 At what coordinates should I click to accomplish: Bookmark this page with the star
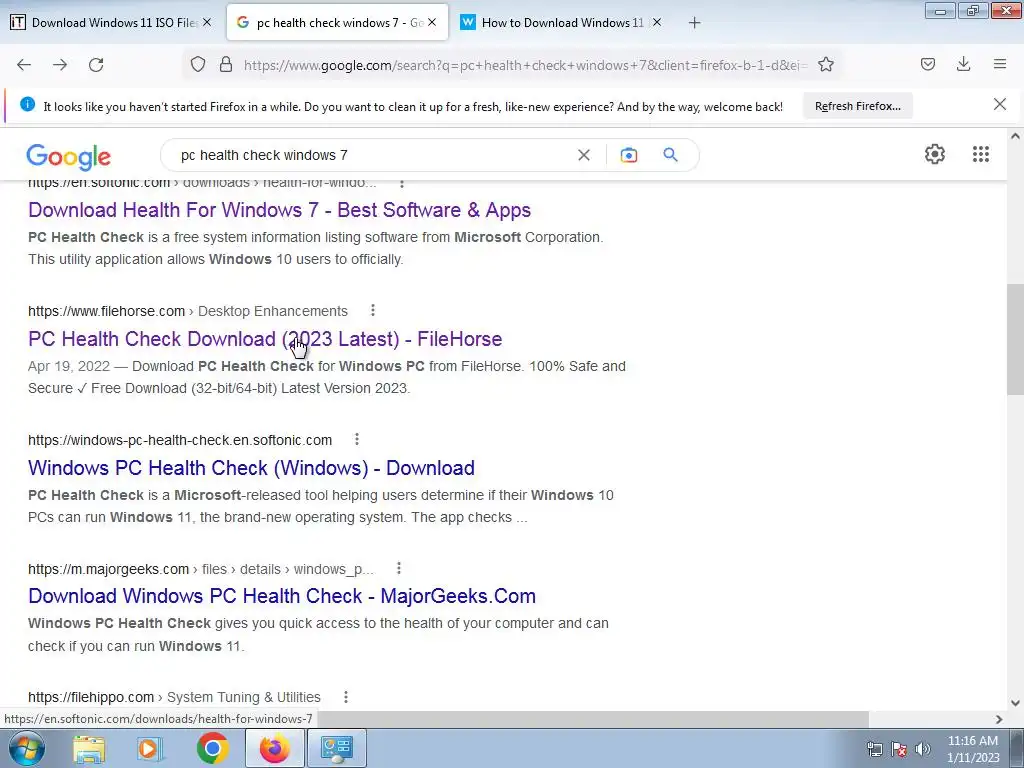pos(825,64)
